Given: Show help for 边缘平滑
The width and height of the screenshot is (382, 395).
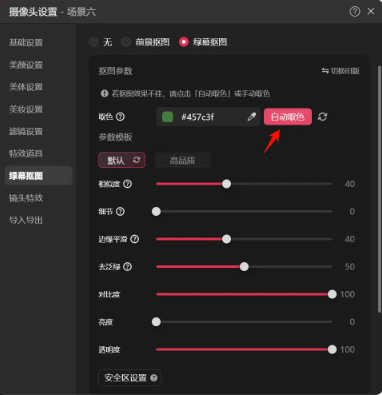Looking at the screenshot, I should (134, 239).
